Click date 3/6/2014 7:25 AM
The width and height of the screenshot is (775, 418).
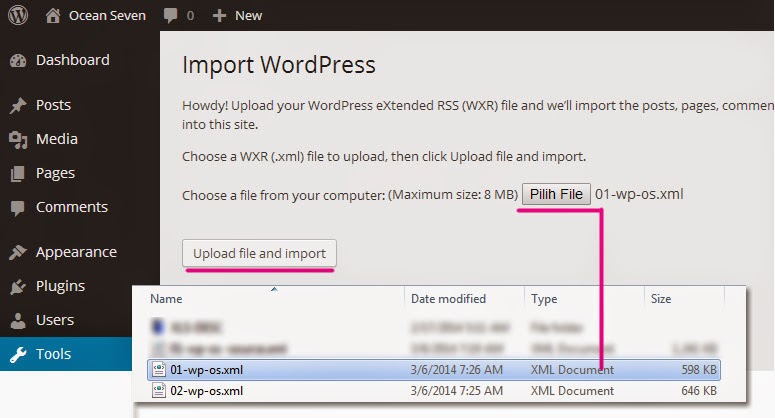coord(456,391)
